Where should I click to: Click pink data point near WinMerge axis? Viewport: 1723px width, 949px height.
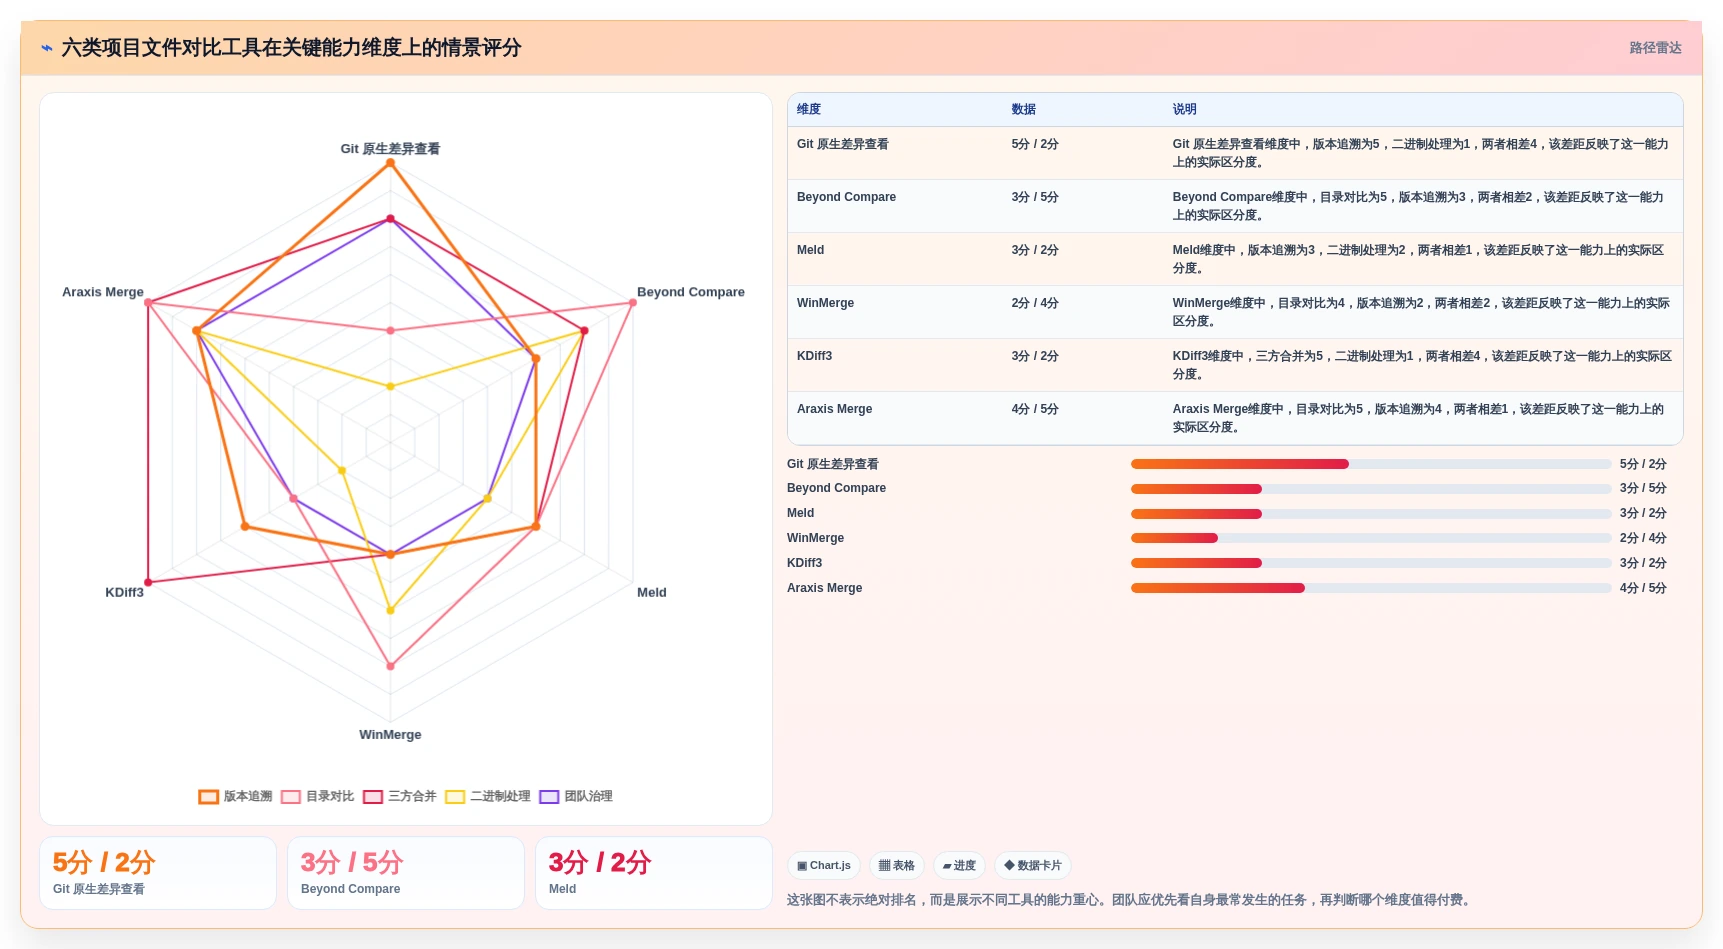[390, 666]
